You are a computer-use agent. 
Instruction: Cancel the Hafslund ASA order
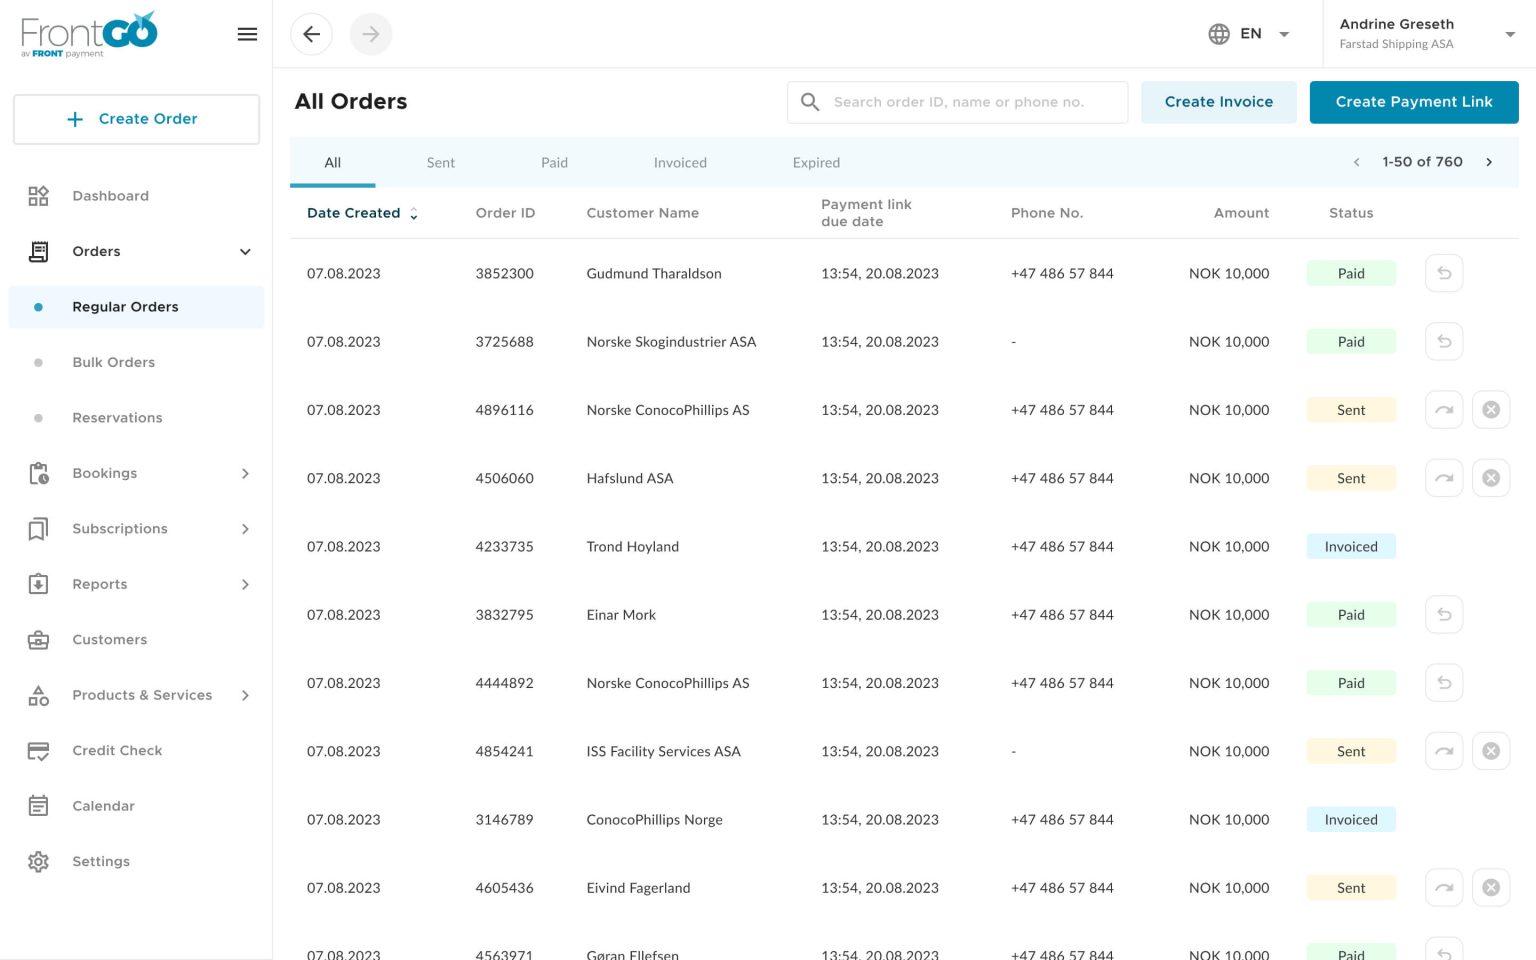[x=1490, y=478]
